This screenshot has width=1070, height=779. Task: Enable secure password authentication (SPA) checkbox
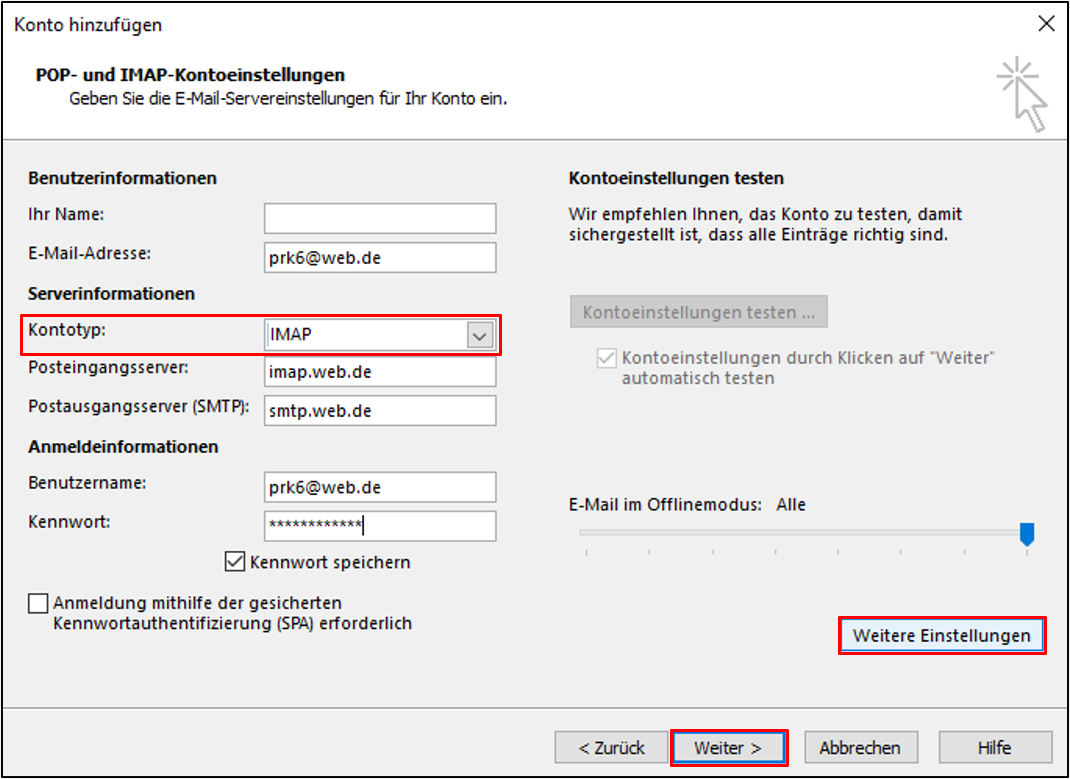[x=38, y=603]
